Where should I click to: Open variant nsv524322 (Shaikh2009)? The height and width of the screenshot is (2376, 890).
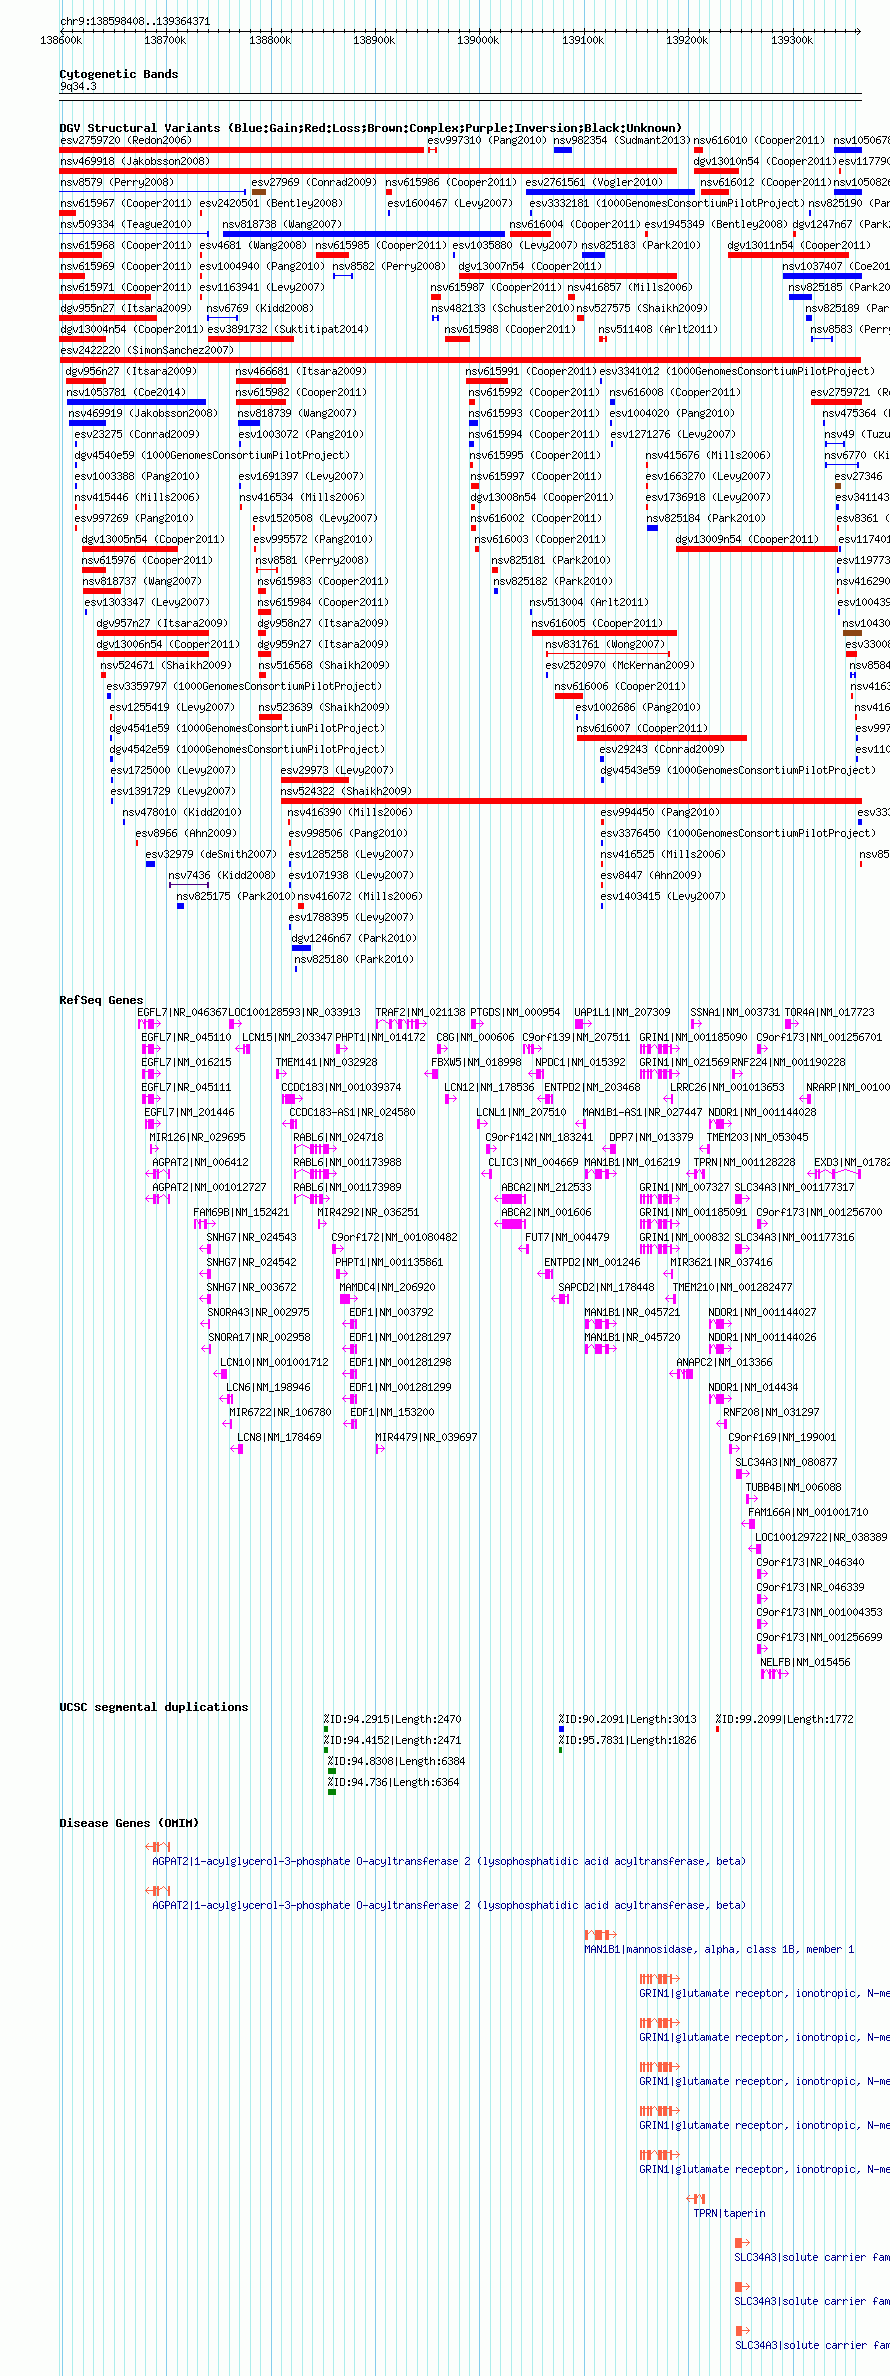571,801
